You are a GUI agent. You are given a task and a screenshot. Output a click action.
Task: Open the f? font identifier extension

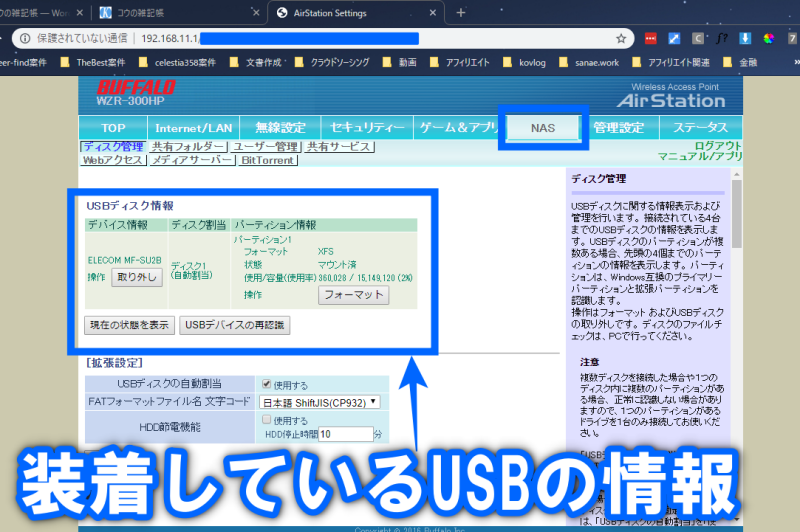pos(721,38)
